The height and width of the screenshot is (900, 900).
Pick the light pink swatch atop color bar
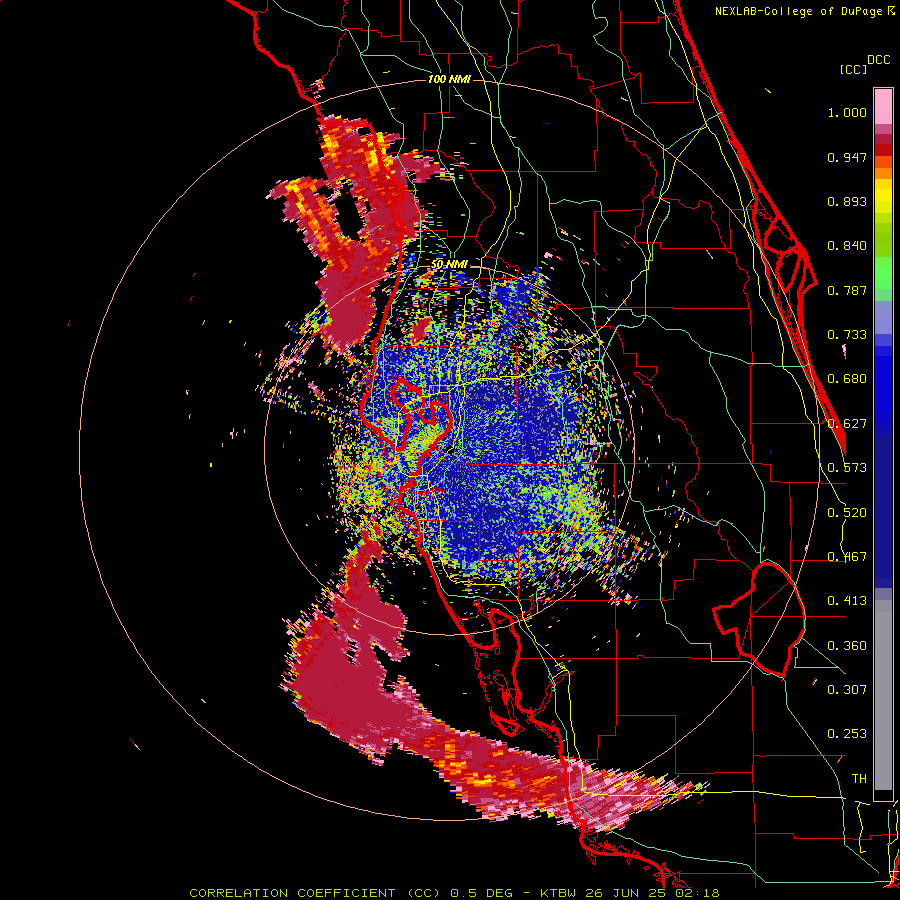[883, 107]
